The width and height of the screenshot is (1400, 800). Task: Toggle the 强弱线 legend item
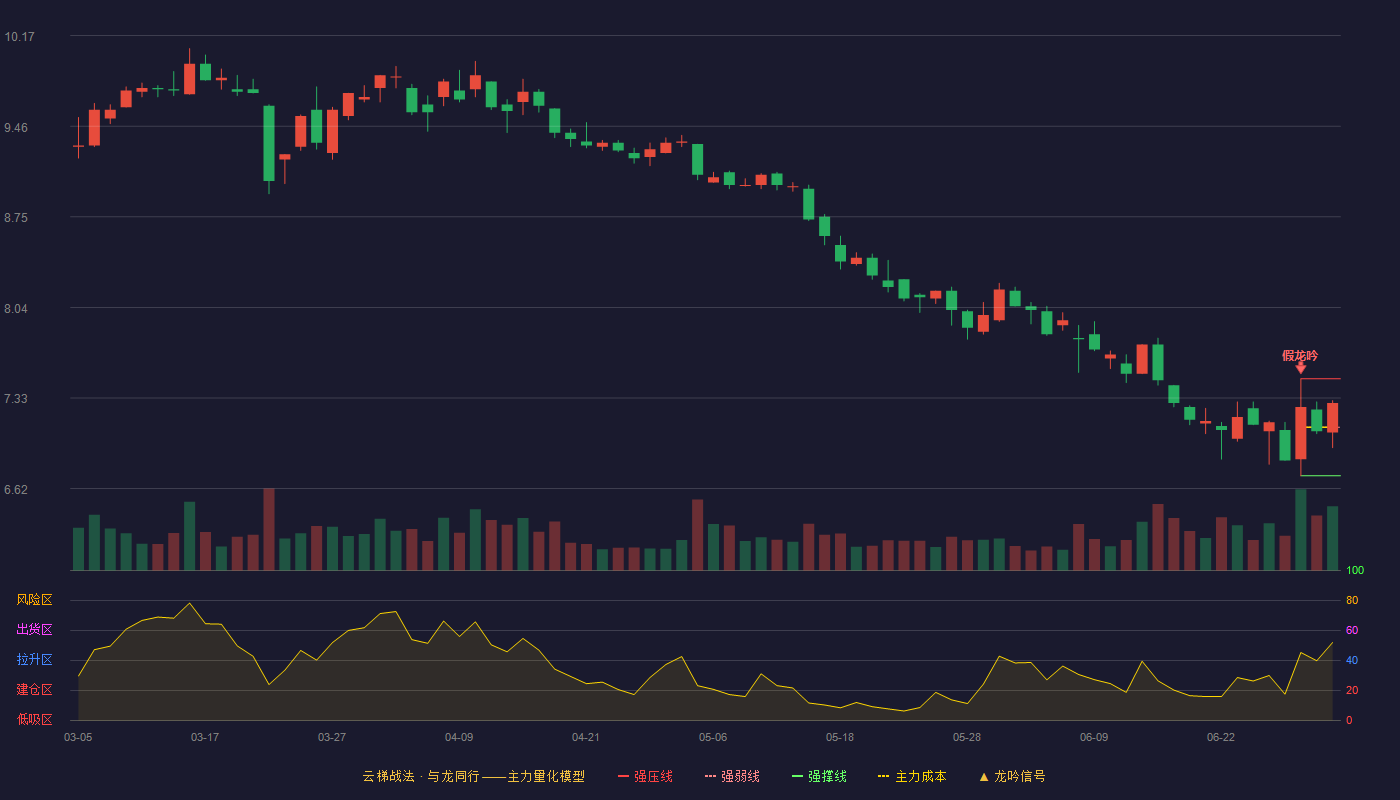(732, 776)
